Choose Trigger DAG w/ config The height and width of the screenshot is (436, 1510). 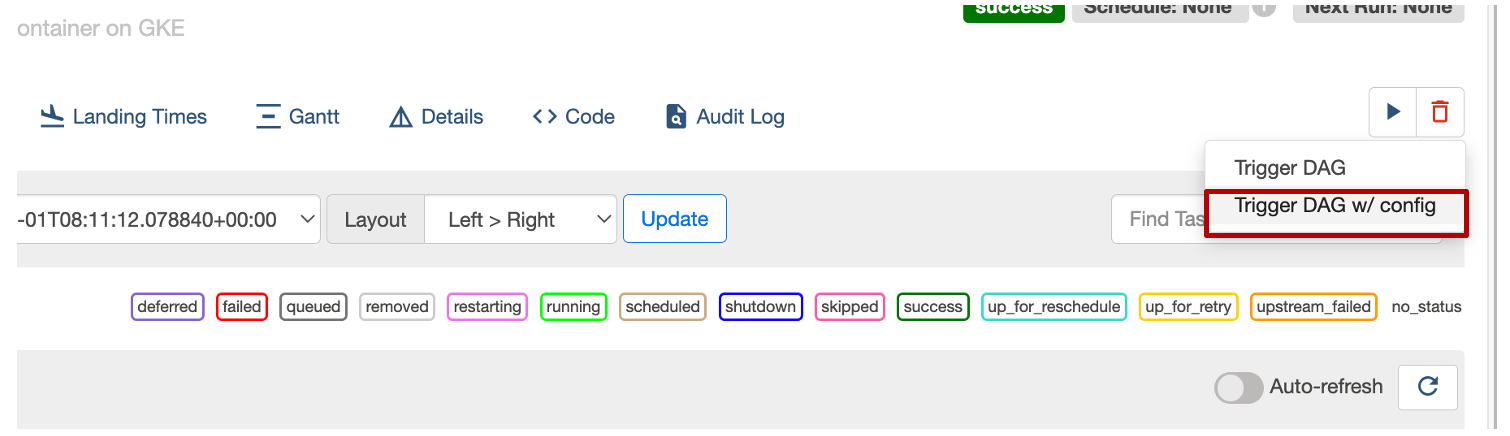(x=1335, y=207)
